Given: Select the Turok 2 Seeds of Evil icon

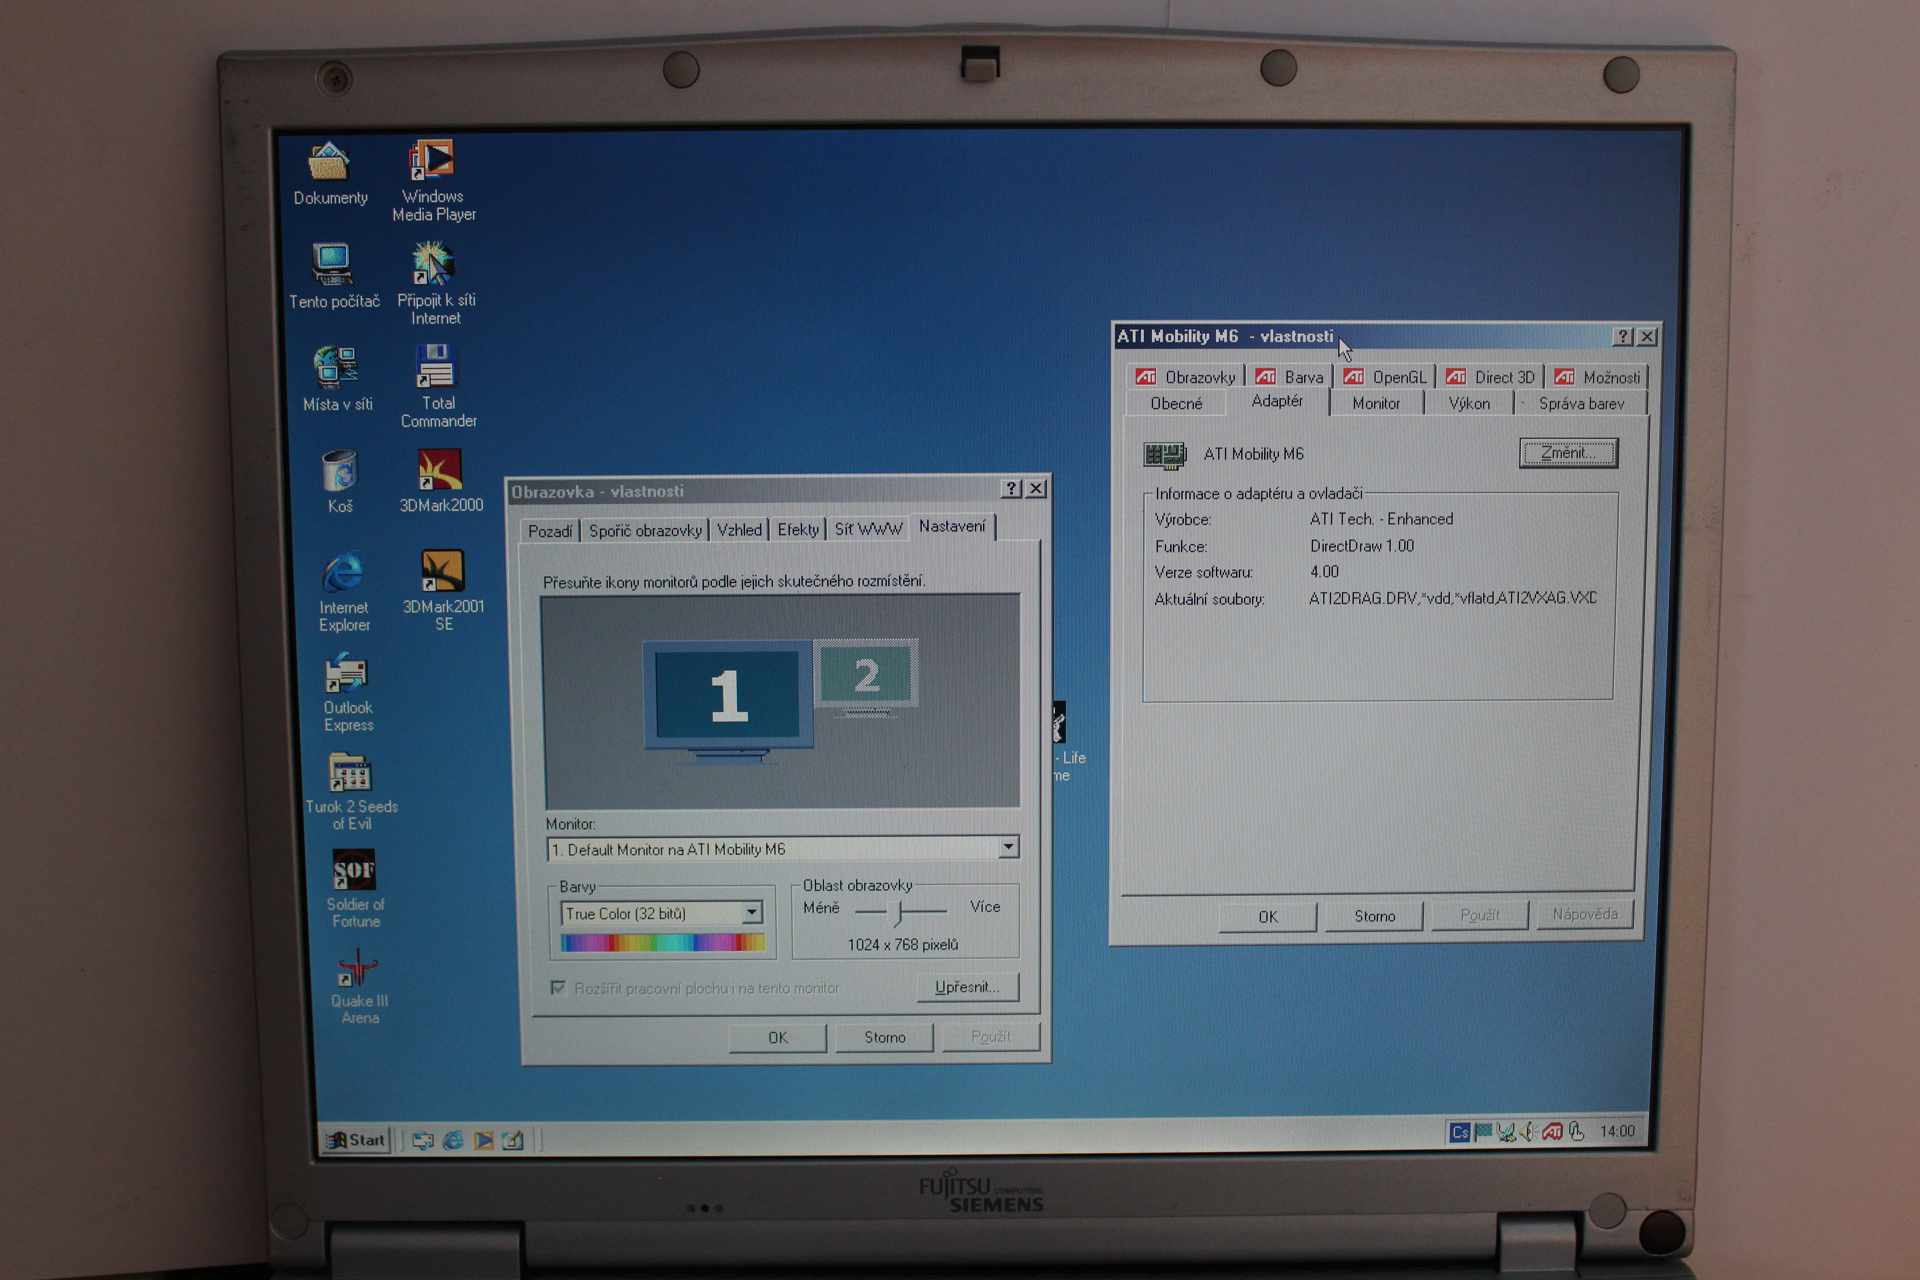Looking at the screenshot, I should [351, 792].
